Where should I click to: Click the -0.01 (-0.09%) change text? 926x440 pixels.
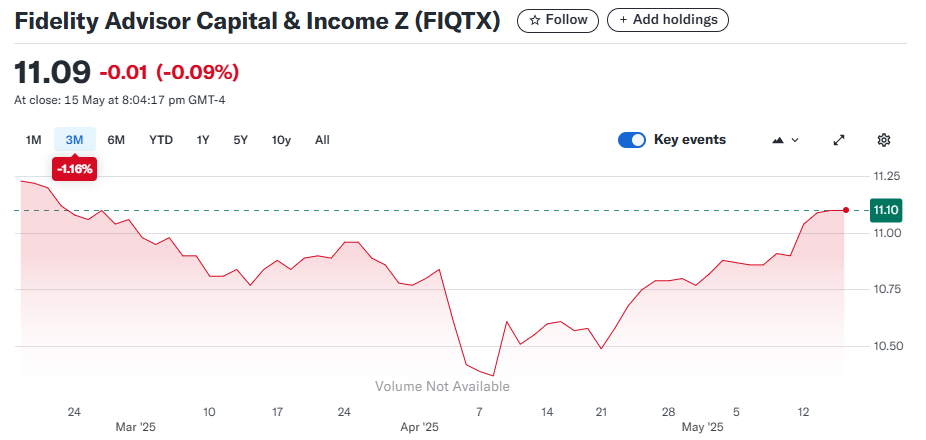coord(169,73)
